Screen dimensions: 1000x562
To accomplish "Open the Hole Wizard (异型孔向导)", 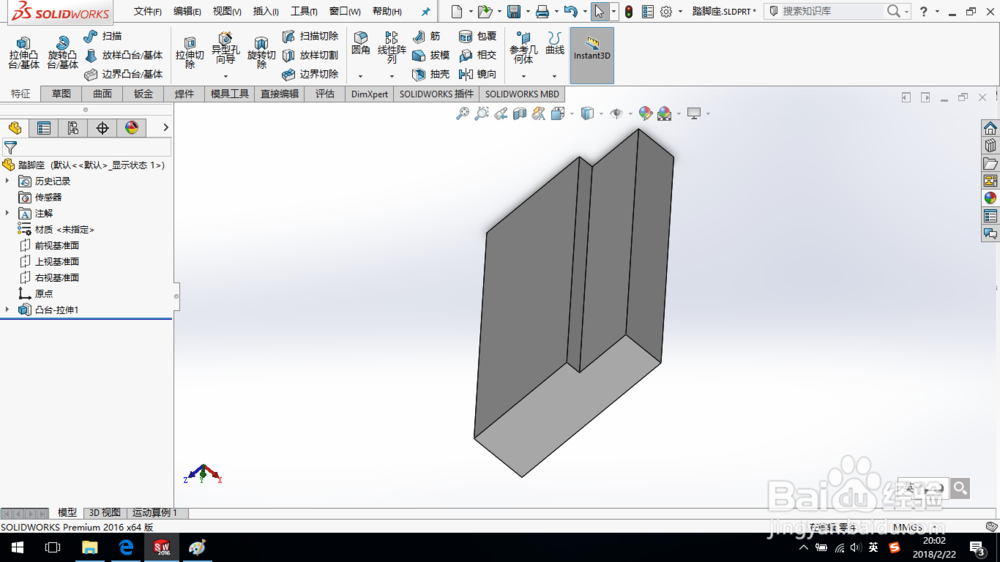I will [x=225, y=48].
